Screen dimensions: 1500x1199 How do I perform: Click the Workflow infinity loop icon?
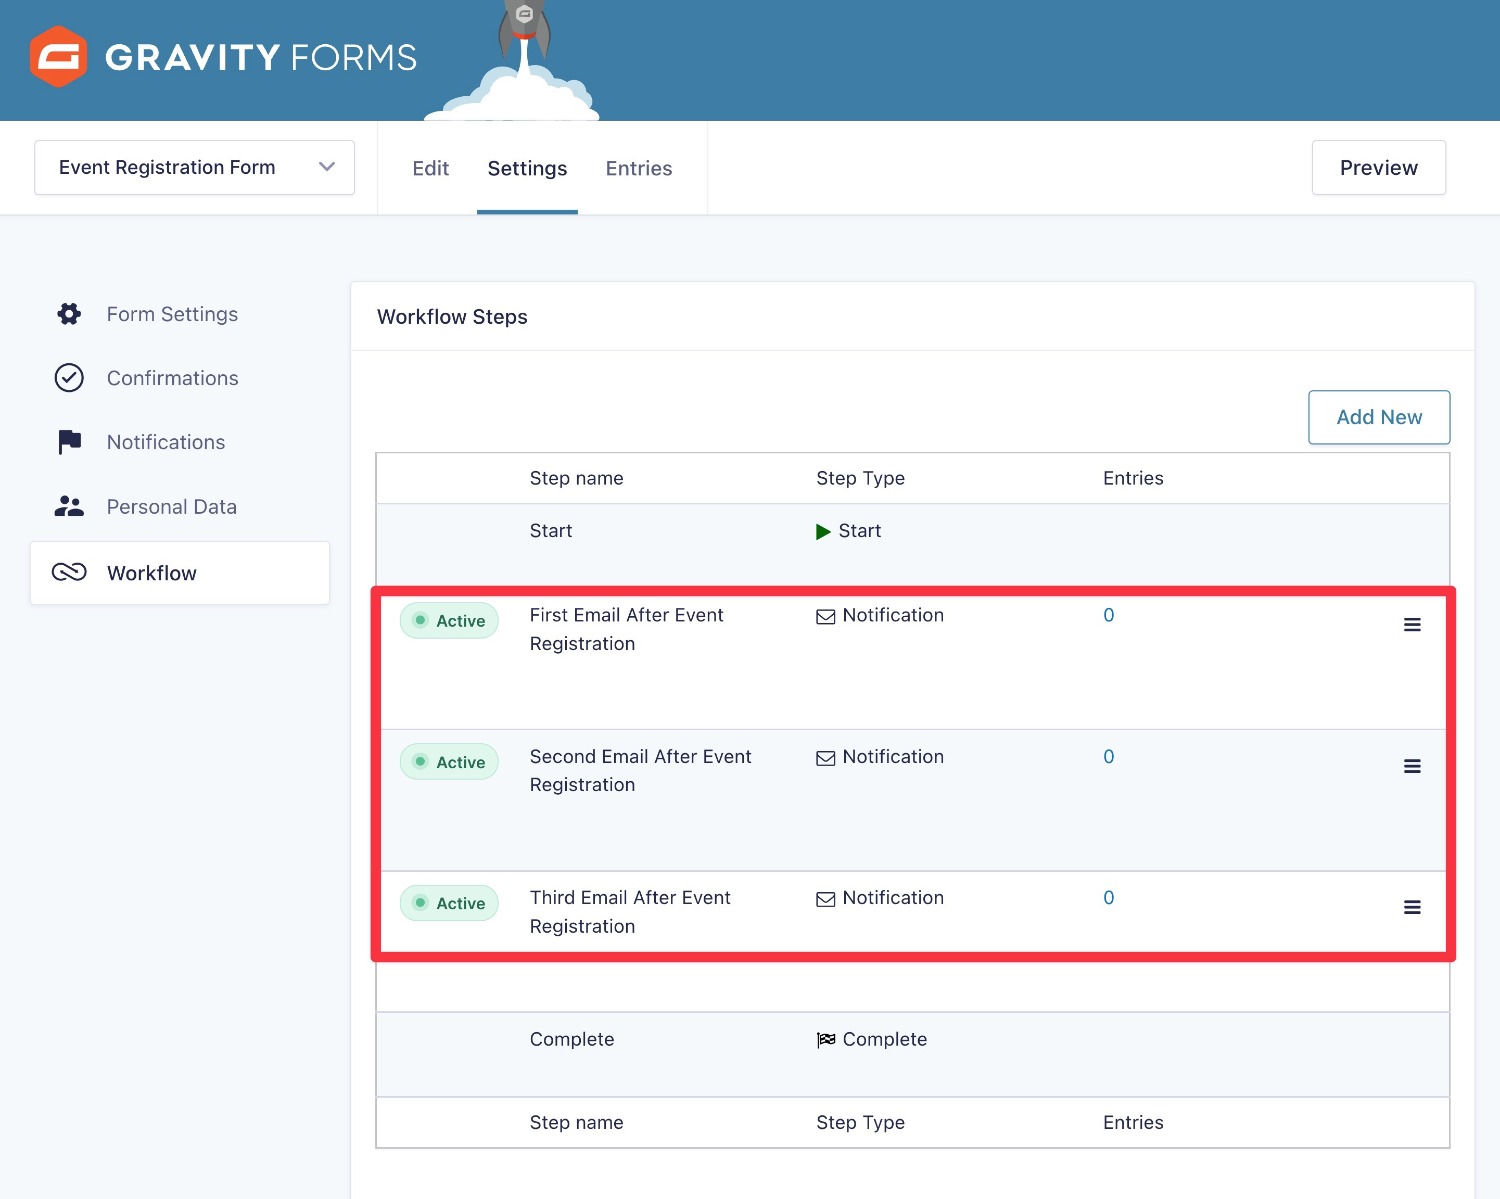point(69,572)
